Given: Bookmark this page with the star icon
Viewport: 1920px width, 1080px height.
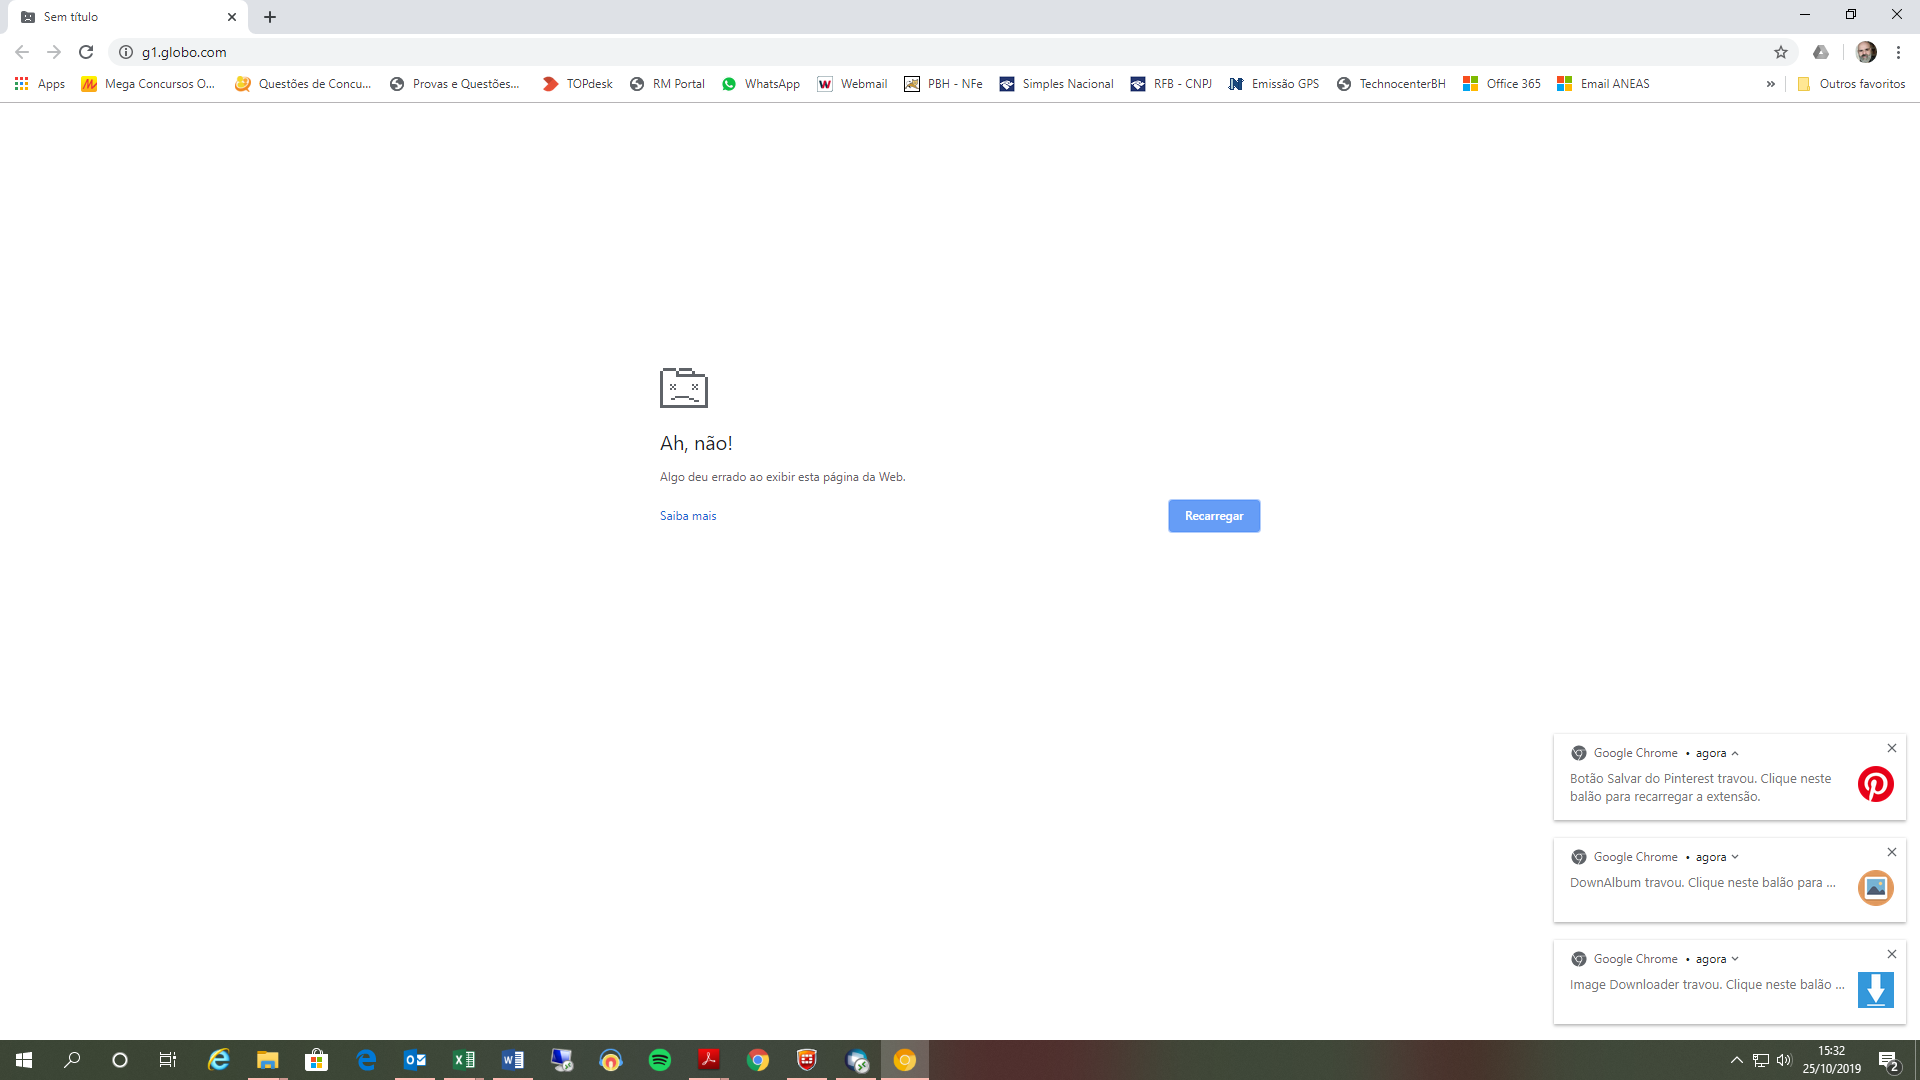Looking at the screenshot, I should [x=1781, y=52].
